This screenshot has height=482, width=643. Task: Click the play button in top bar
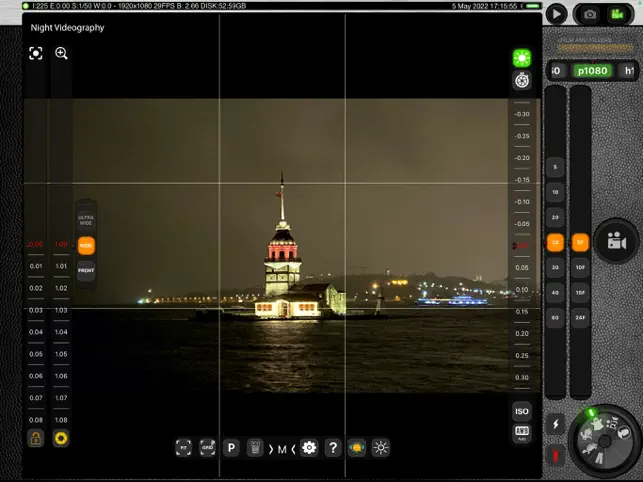(x=556, y=14)
